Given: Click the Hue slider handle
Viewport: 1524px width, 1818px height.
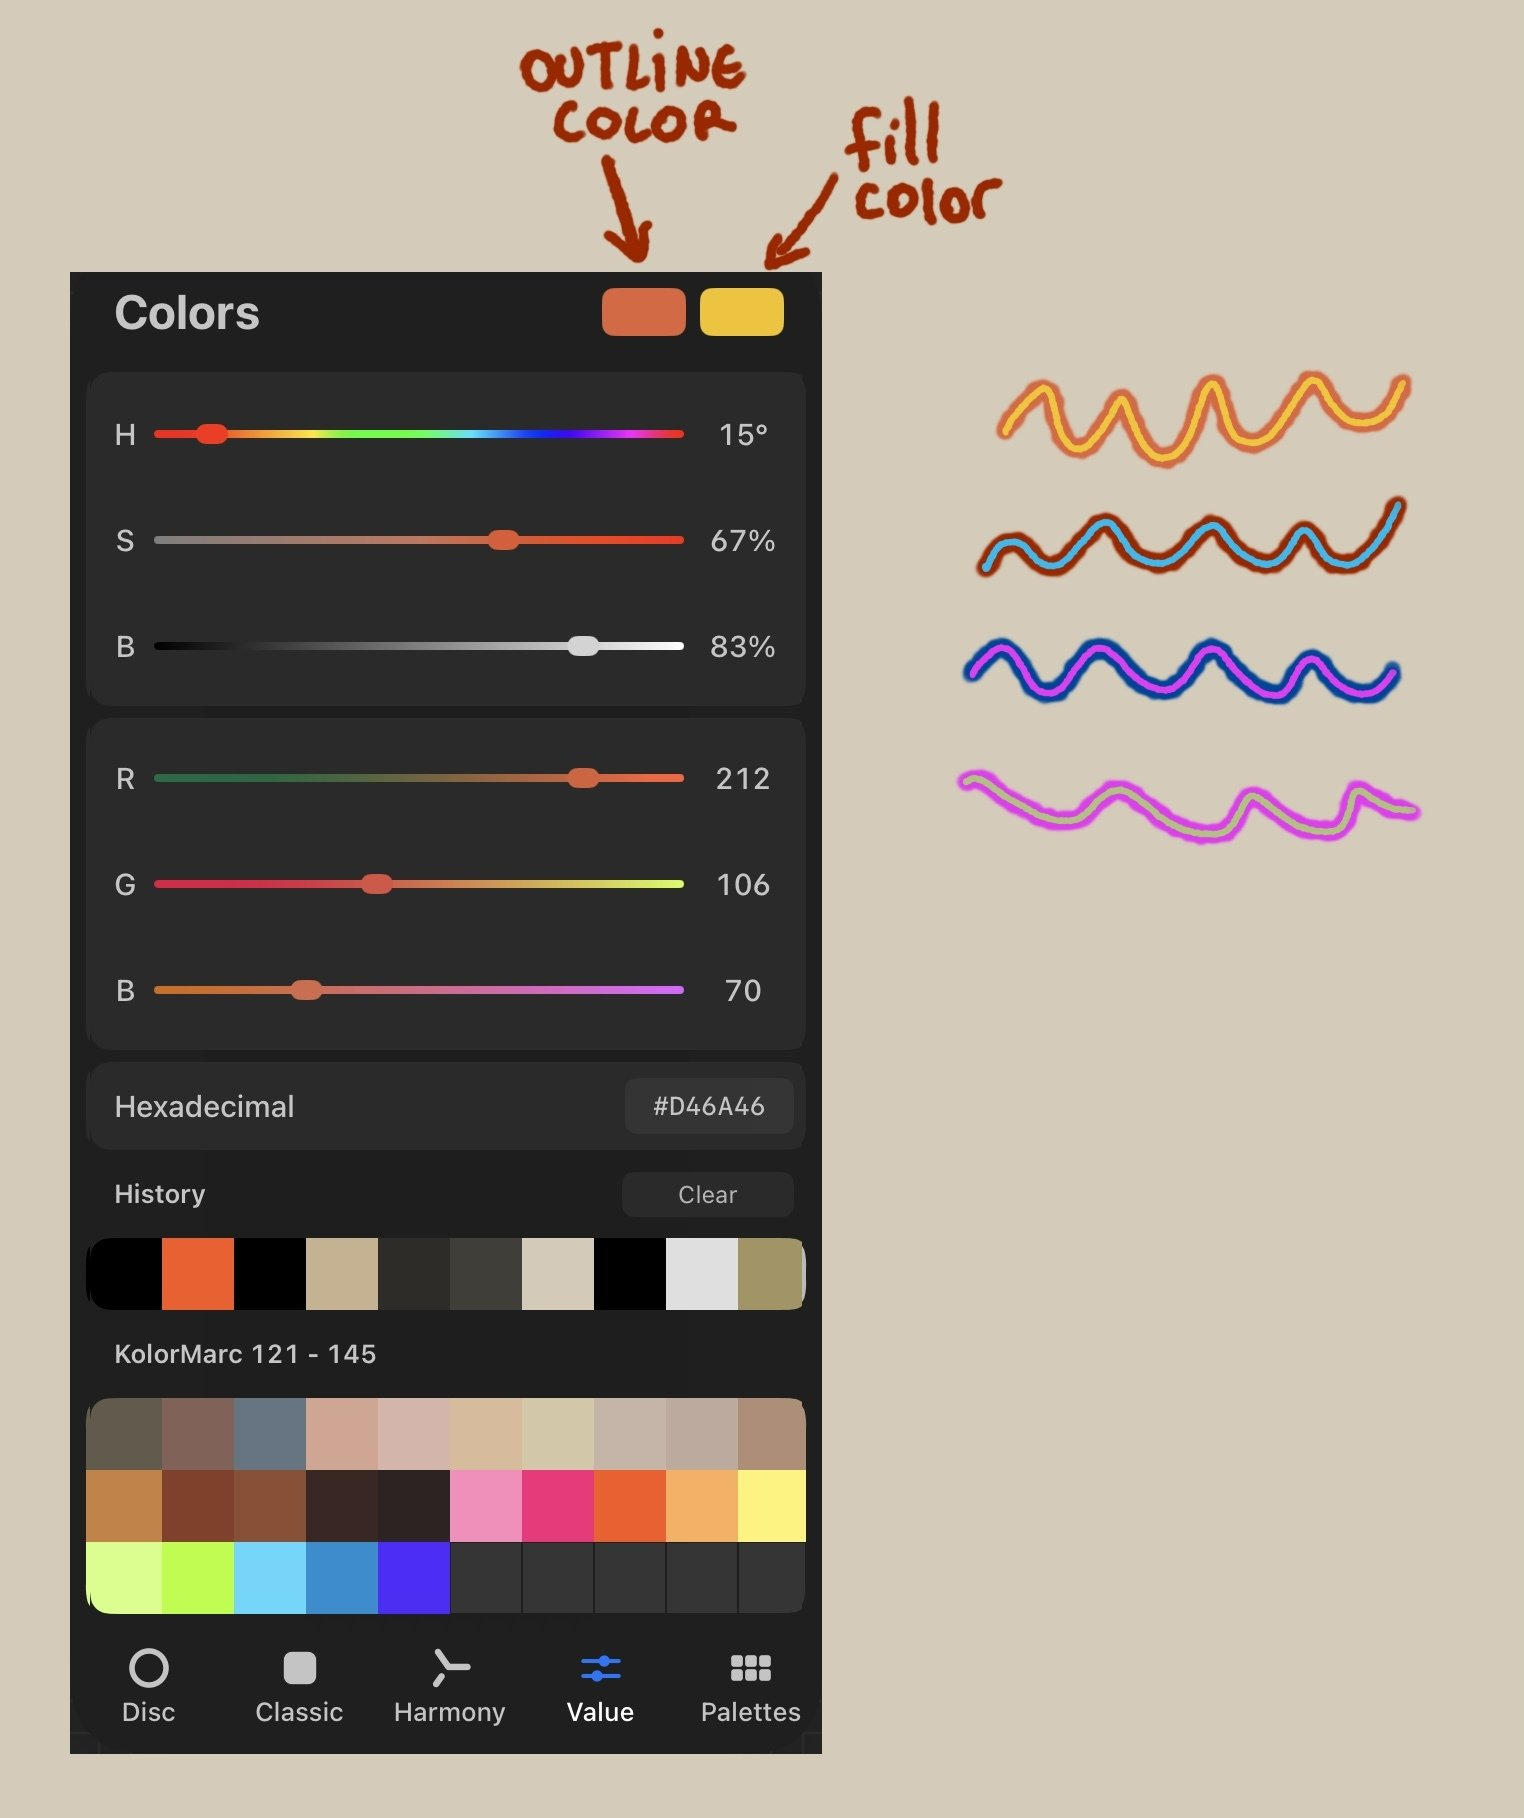Looking at the screenshot, I should click(x=211, y=434).
